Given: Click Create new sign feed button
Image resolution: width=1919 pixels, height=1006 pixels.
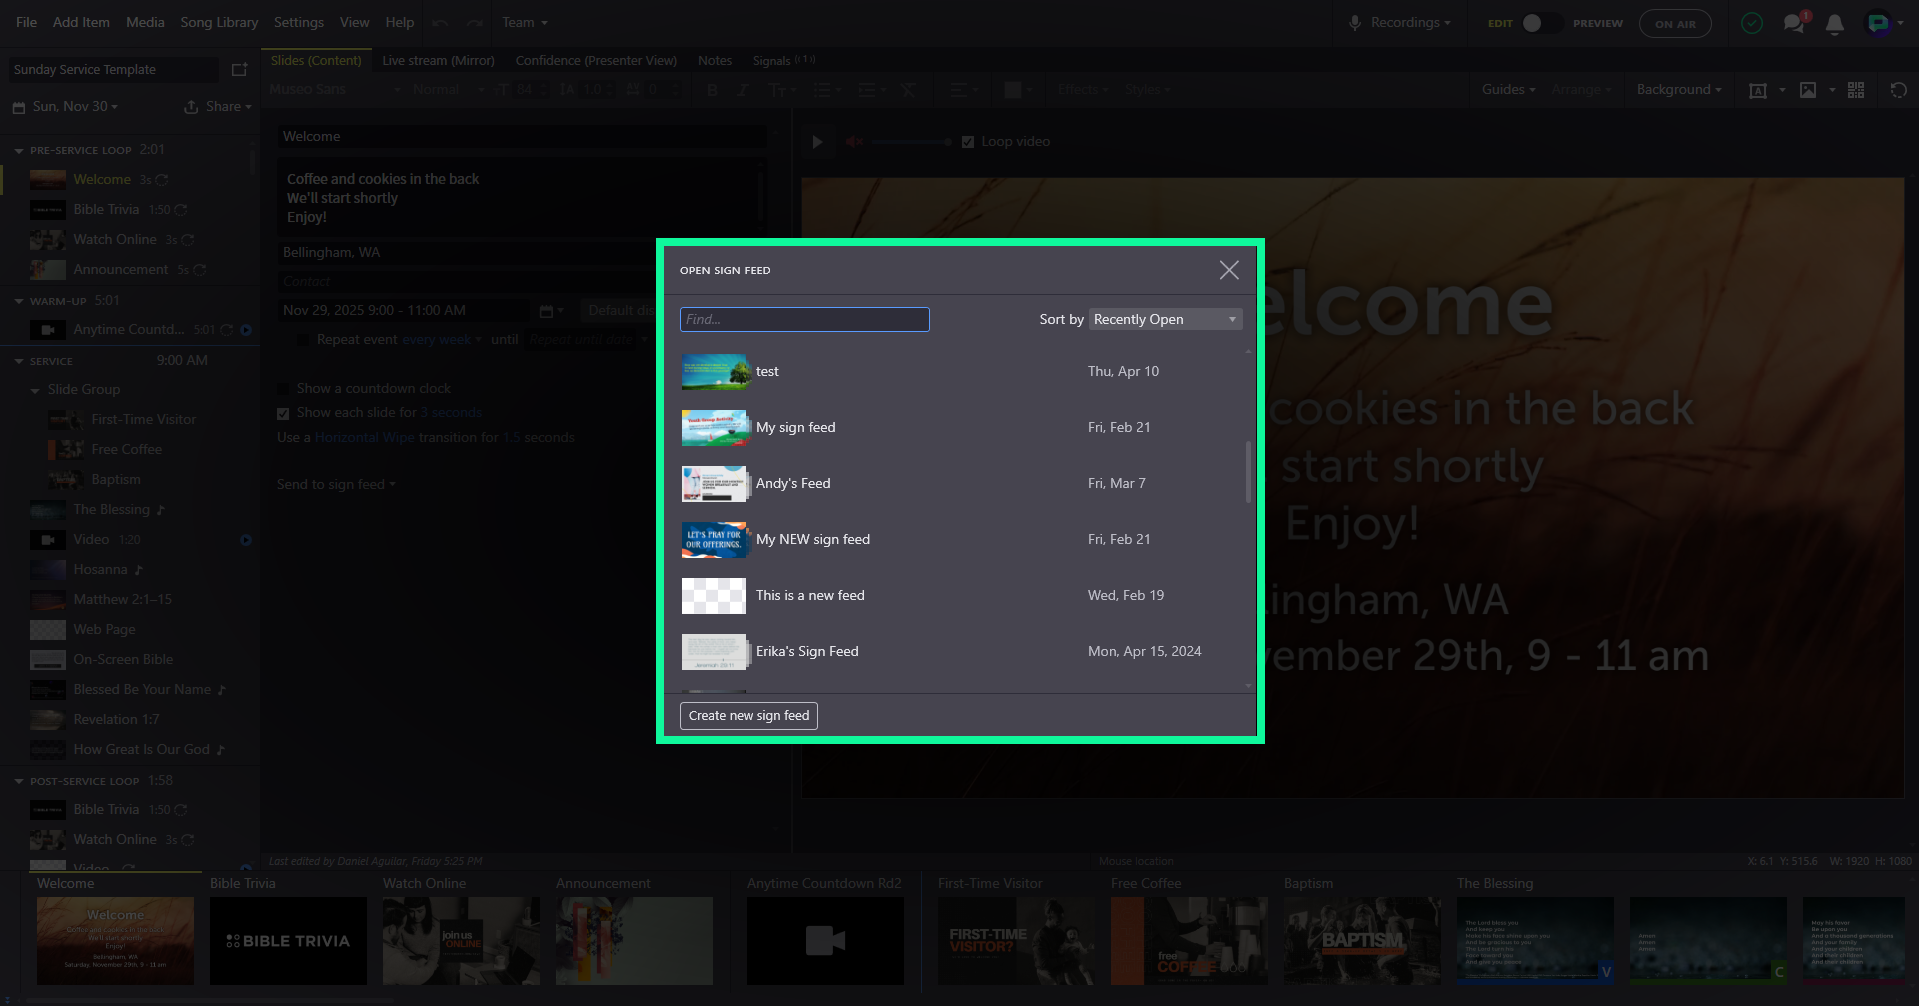Looking at the screenshot, I should coord(748,716).
